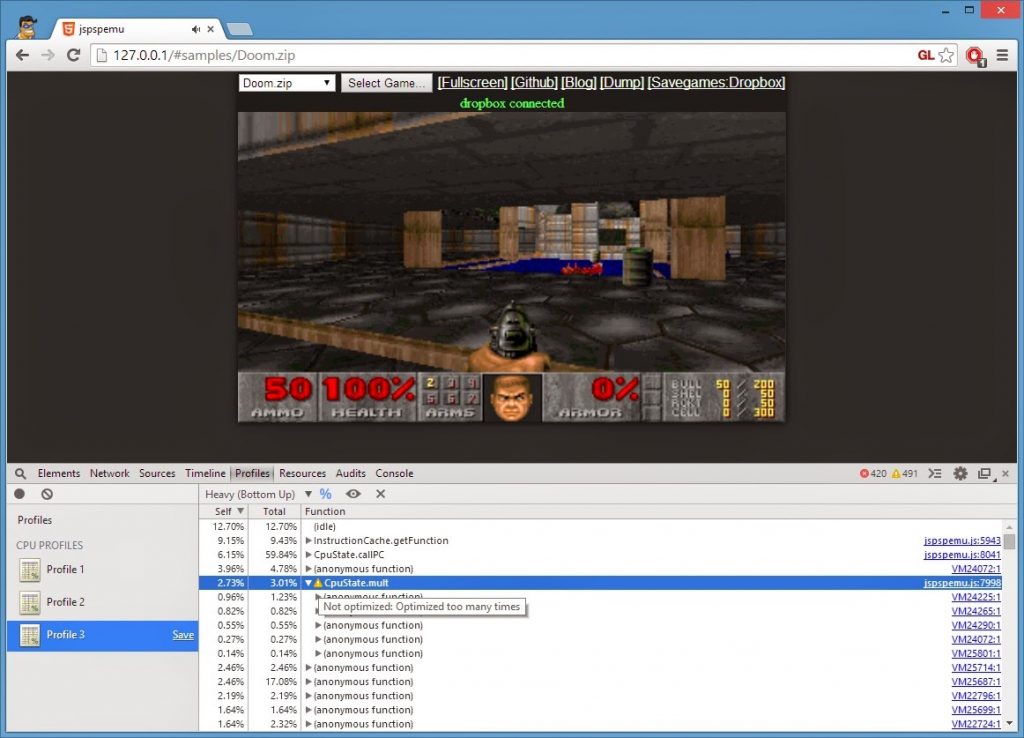Click the DevTools search magnifier icon
This screenshot has width=1024, height=738.
[20, 474]
